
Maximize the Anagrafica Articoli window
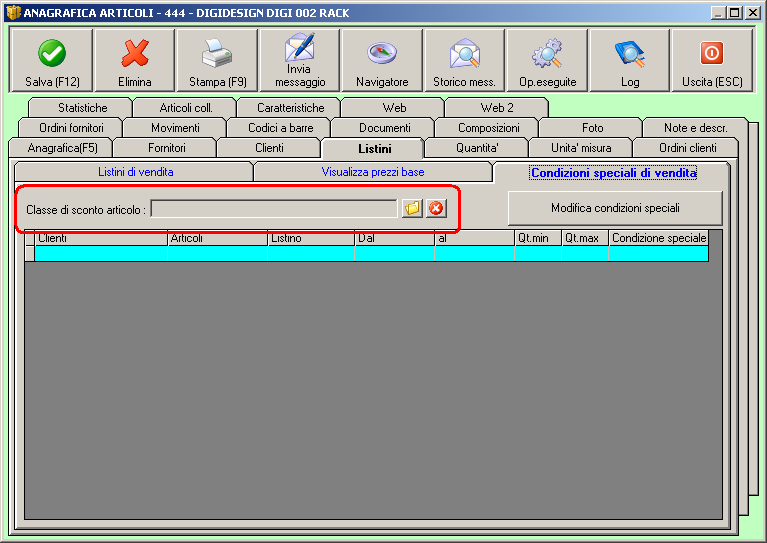(x=734, y=13)
